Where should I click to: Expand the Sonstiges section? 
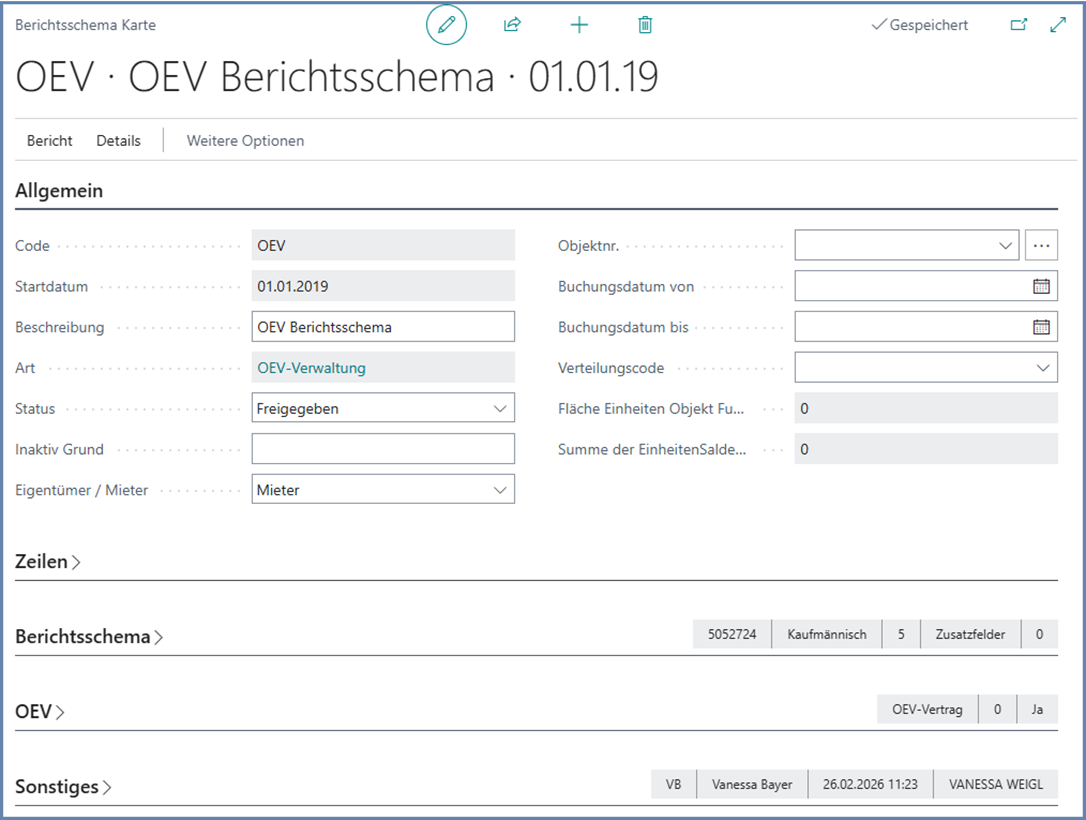tap(63, 787)
